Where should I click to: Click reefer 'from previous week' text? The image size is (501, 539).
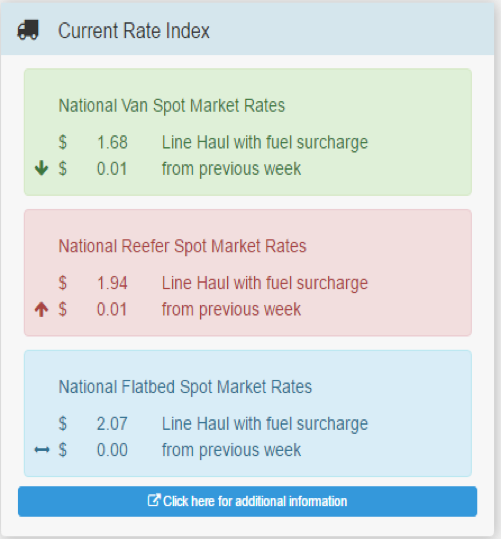(231, 310)
